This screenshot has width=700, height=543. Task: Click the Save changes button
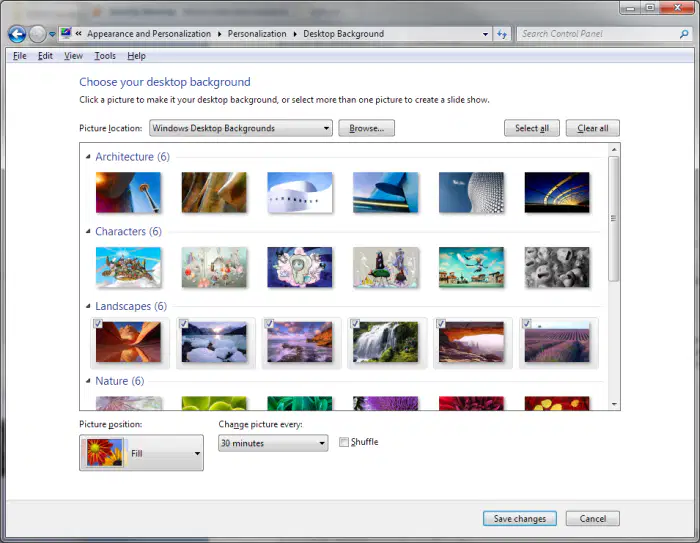[520, 518]
